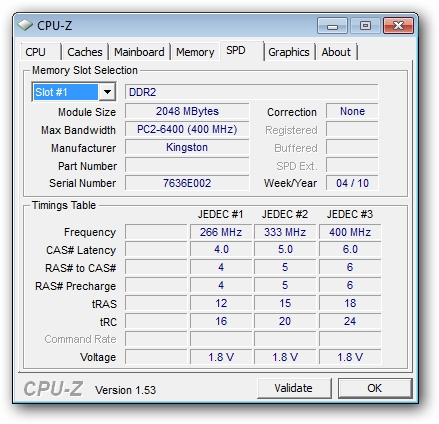Confirm with the OK button
The image size is (439, 424).
click(x=375, y=388)
